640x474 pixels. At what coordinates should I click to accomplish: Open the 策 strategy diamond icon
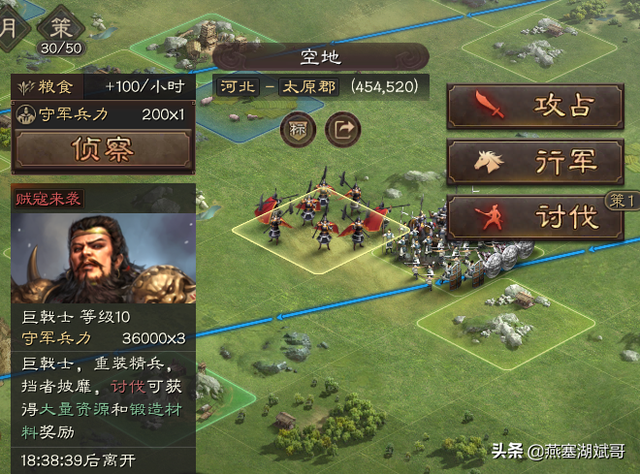tap(61, 28)
